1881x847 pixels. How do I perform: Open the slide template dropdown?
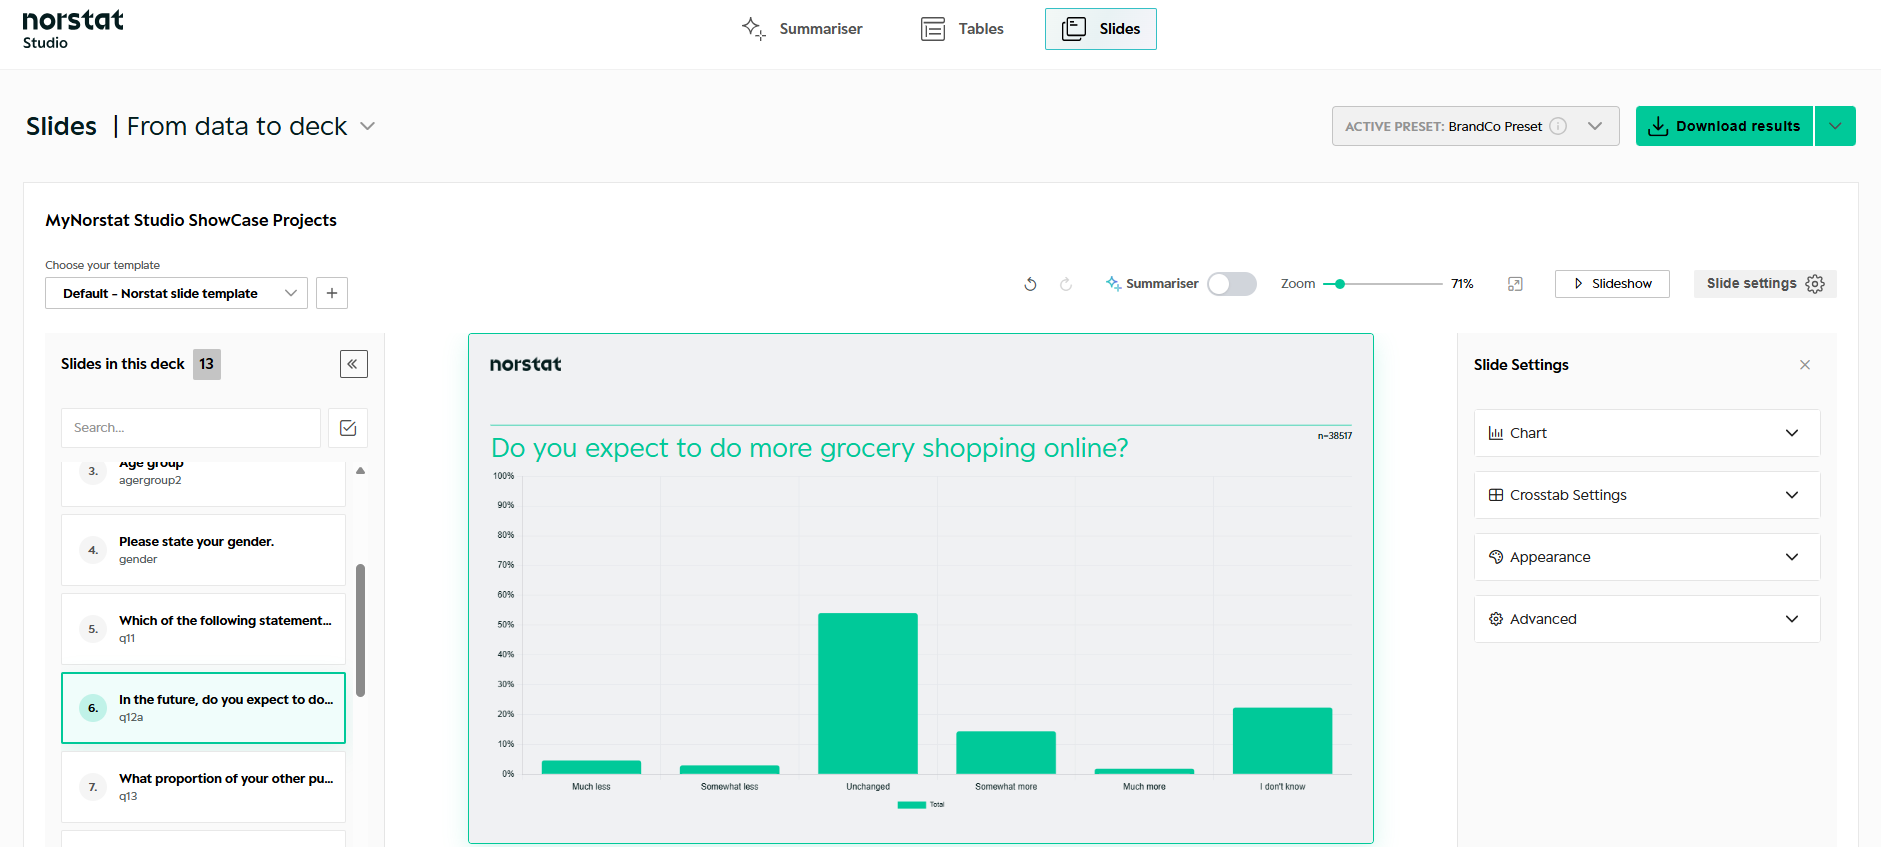pyautogui.click(x=176, y=293)
